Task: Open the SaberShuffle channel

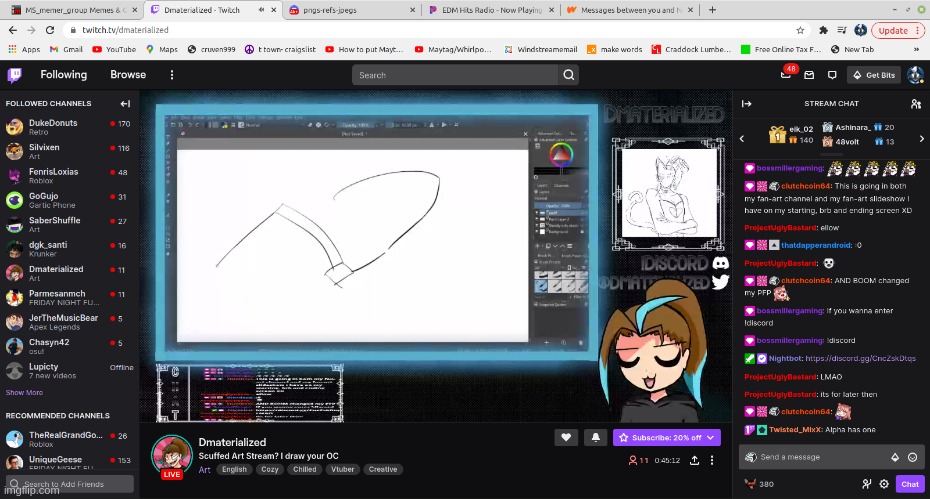Action: 69,224
